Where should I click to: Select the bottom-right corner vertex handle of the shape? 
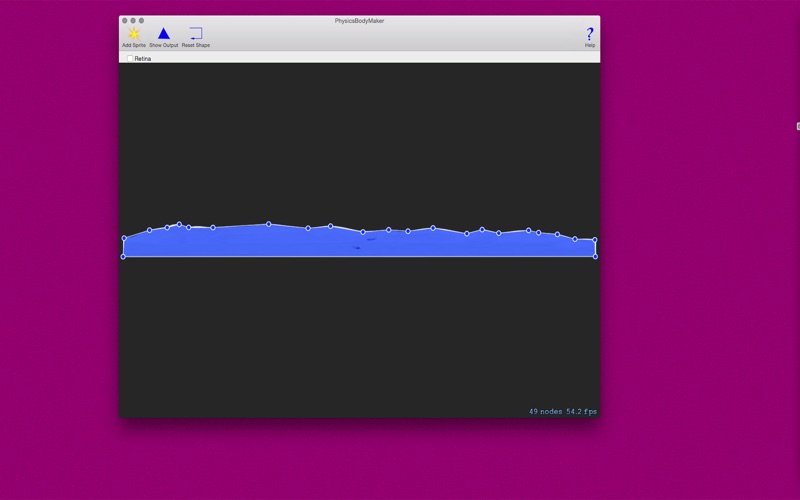point(595,257)
